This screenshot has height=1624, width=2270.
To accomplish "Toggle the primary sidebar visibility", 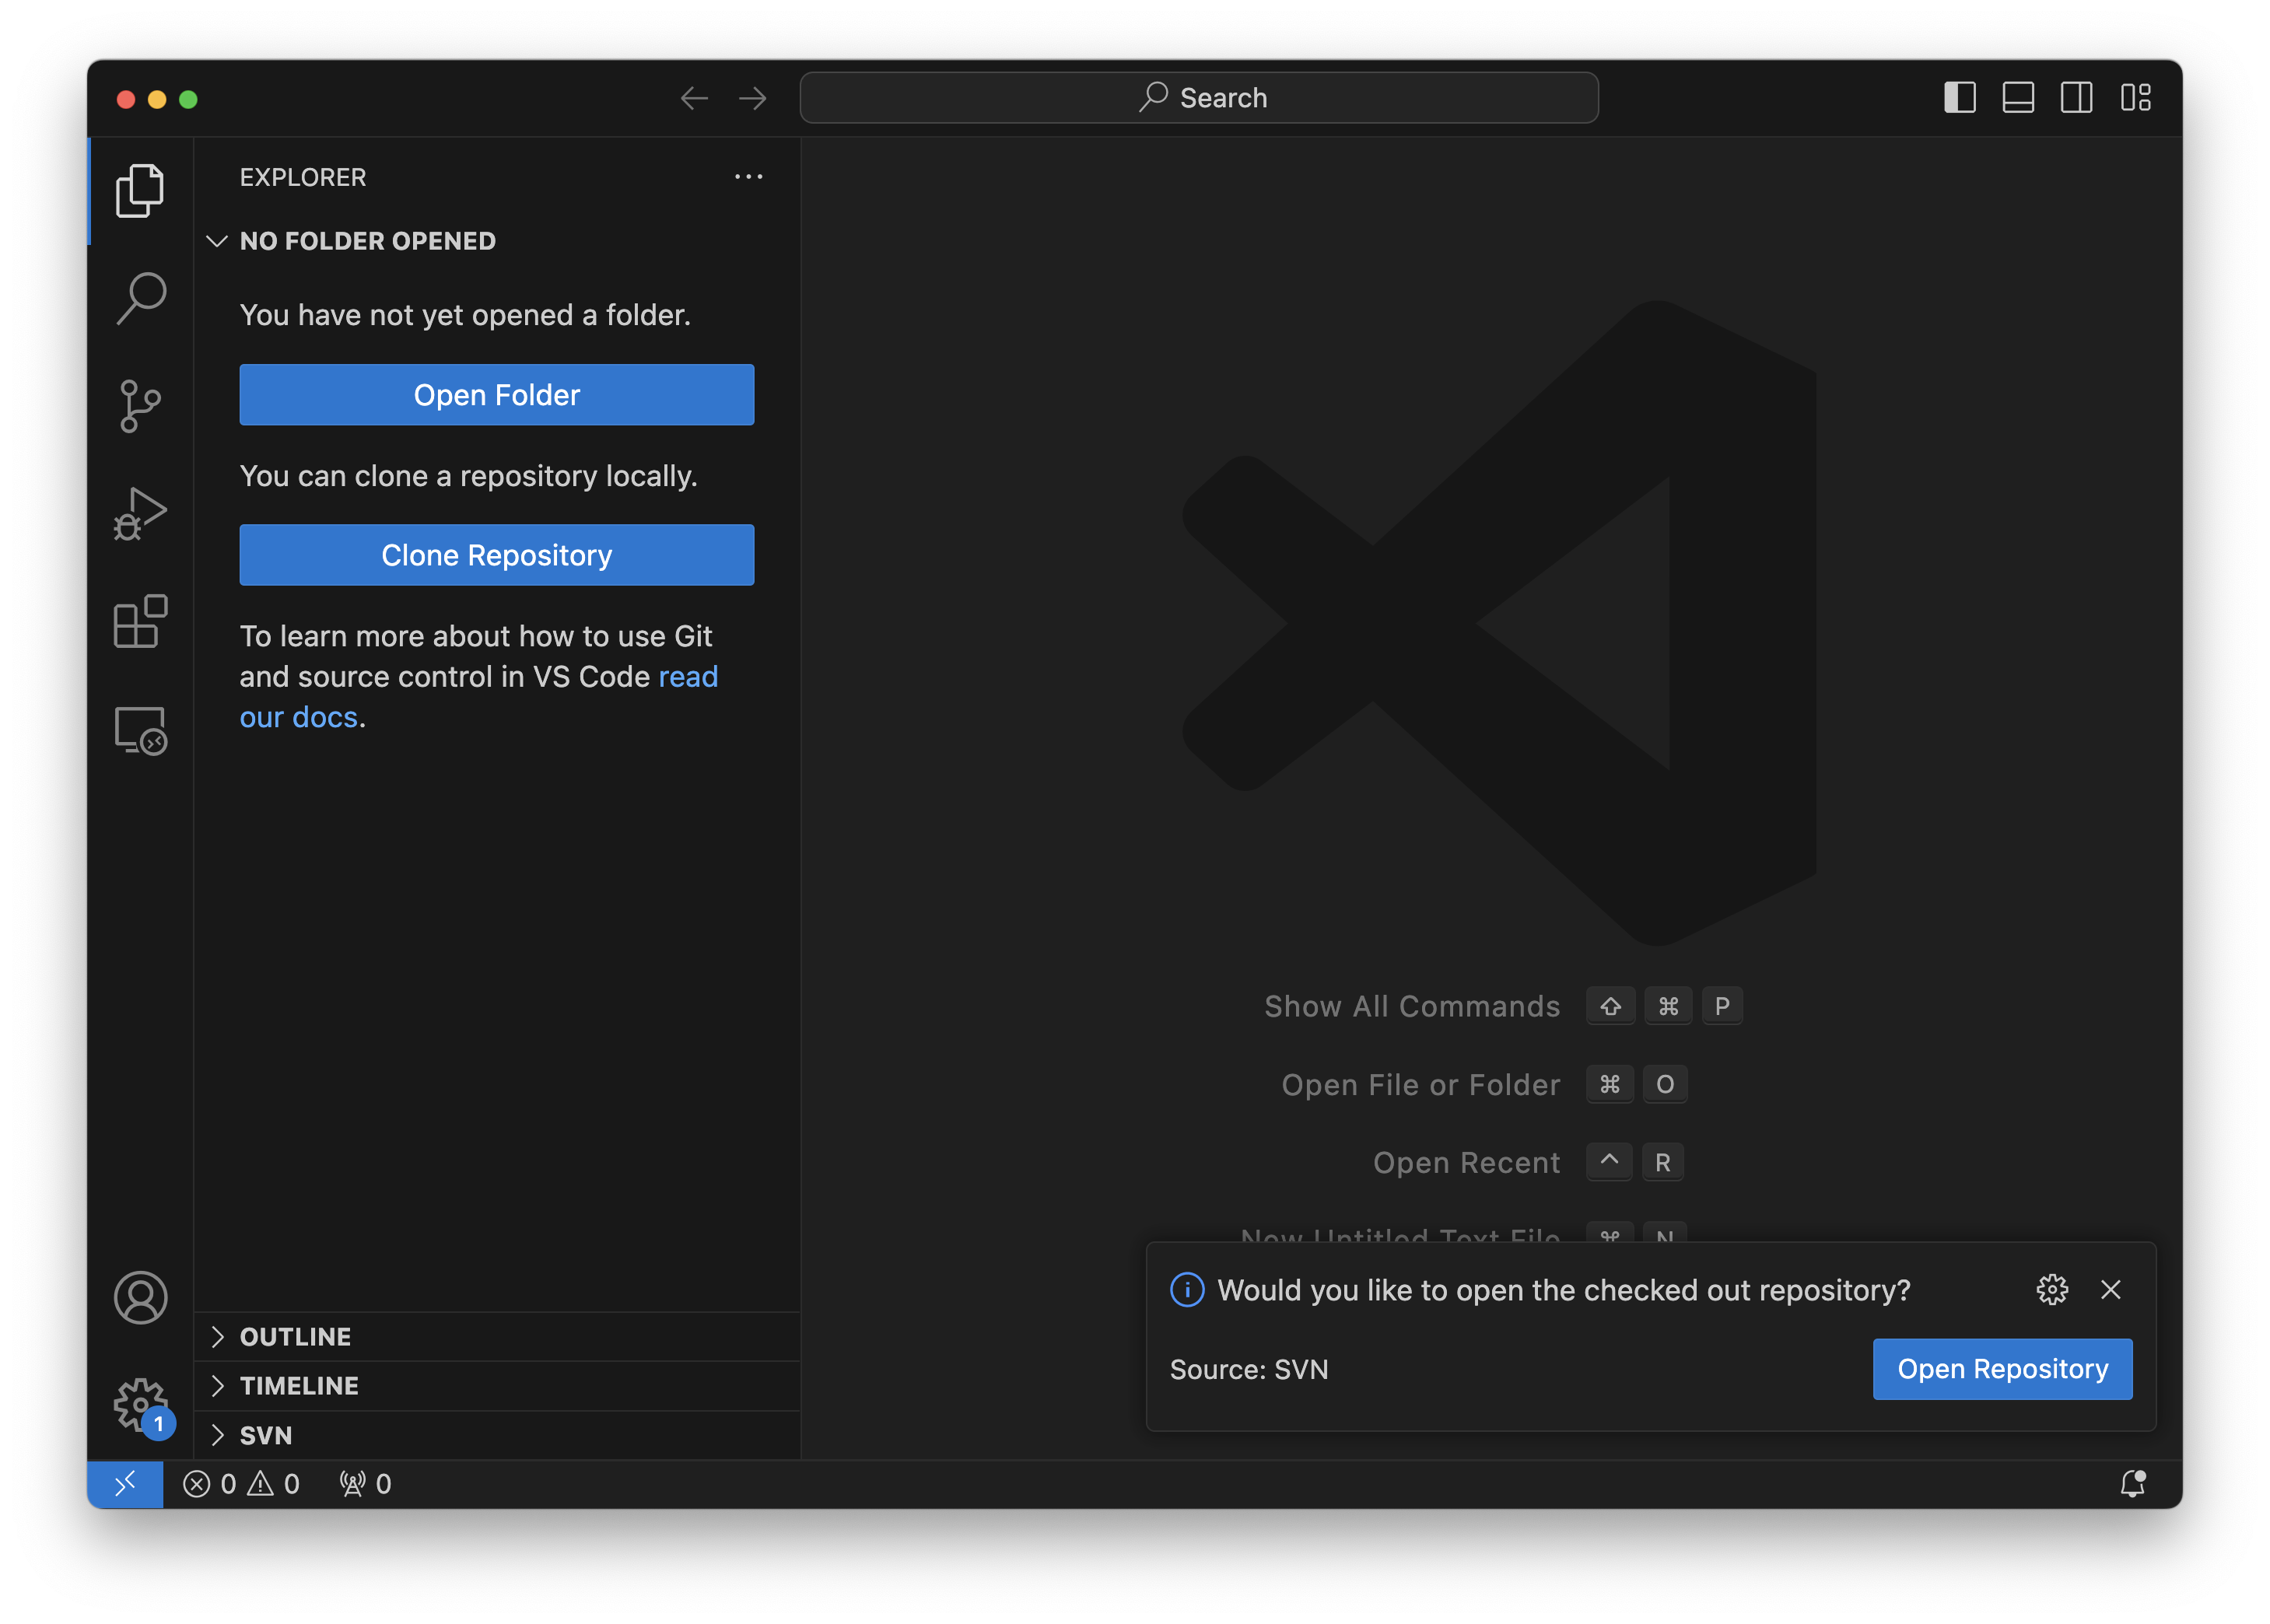I will click(x=1959, y=97).
